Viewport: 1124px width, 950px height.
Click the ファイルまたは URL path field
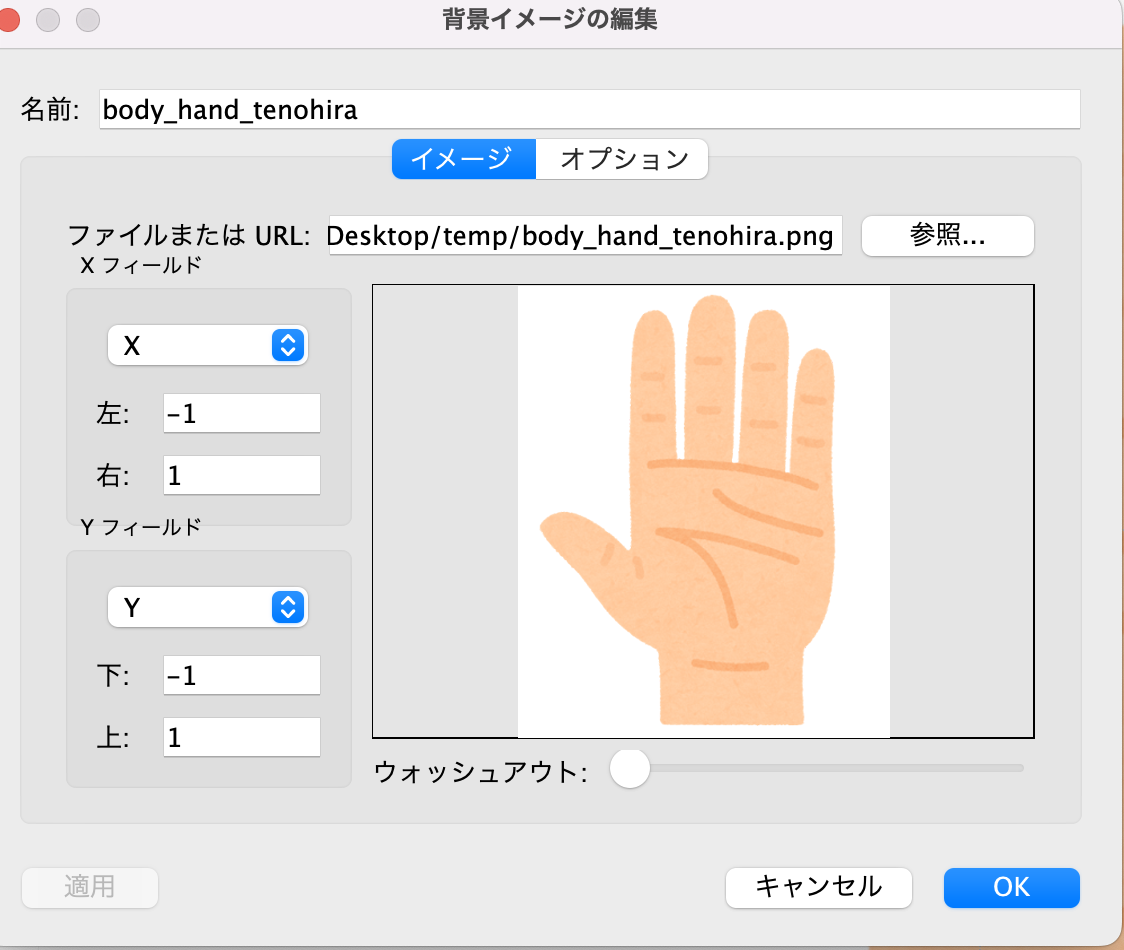point(585,235)
